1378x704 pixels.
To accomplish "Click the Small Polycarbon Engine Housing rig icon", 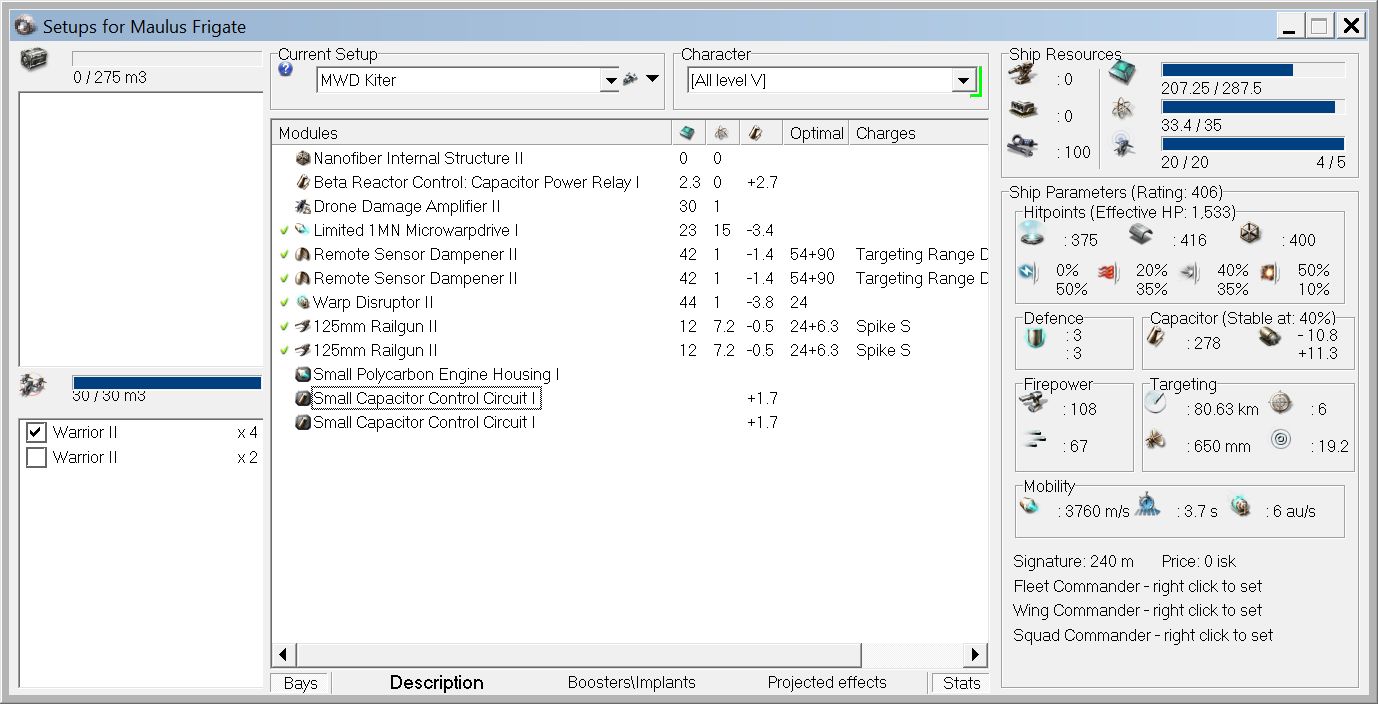I will coord(303,374).
